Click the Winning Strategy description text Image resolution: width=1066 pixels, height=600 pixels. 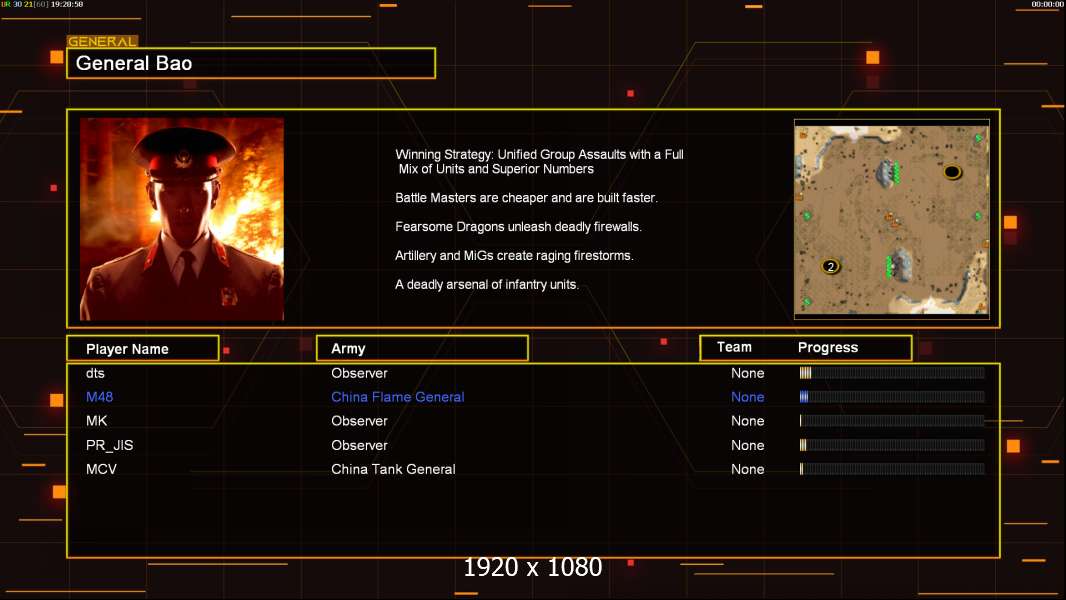tap(539, 162)
